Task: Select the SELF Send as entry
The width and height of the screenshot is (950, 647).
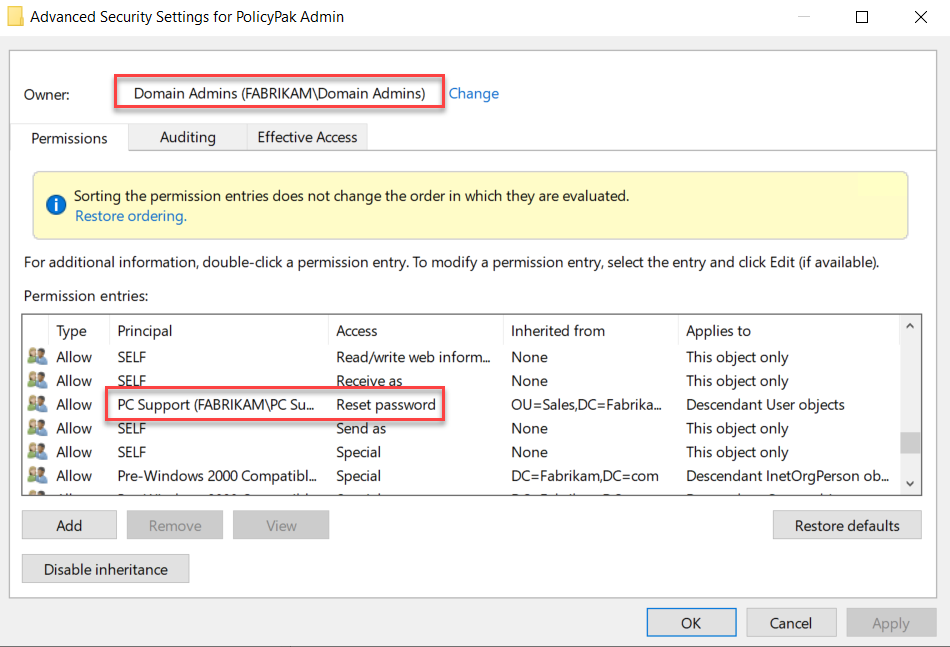Action: click(x=463, y=428)
